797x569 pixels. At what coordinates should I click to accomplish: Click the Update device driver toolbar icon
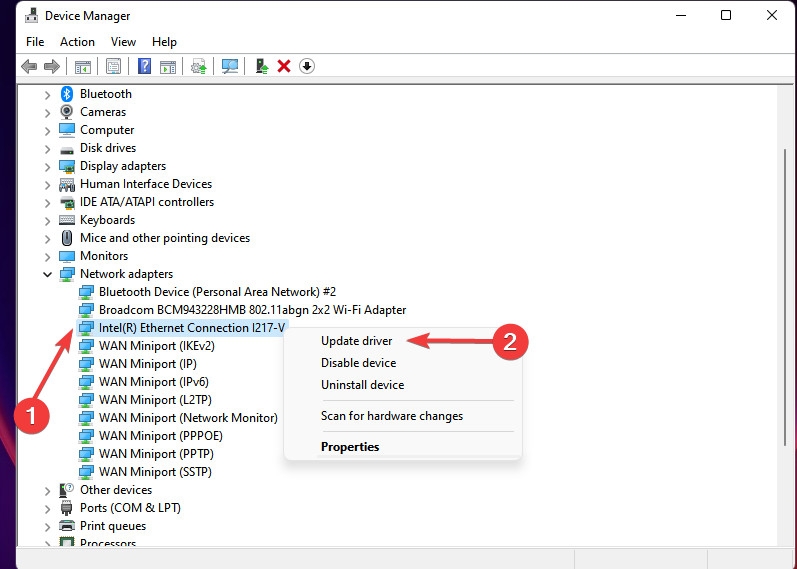(x=199, y=66)
